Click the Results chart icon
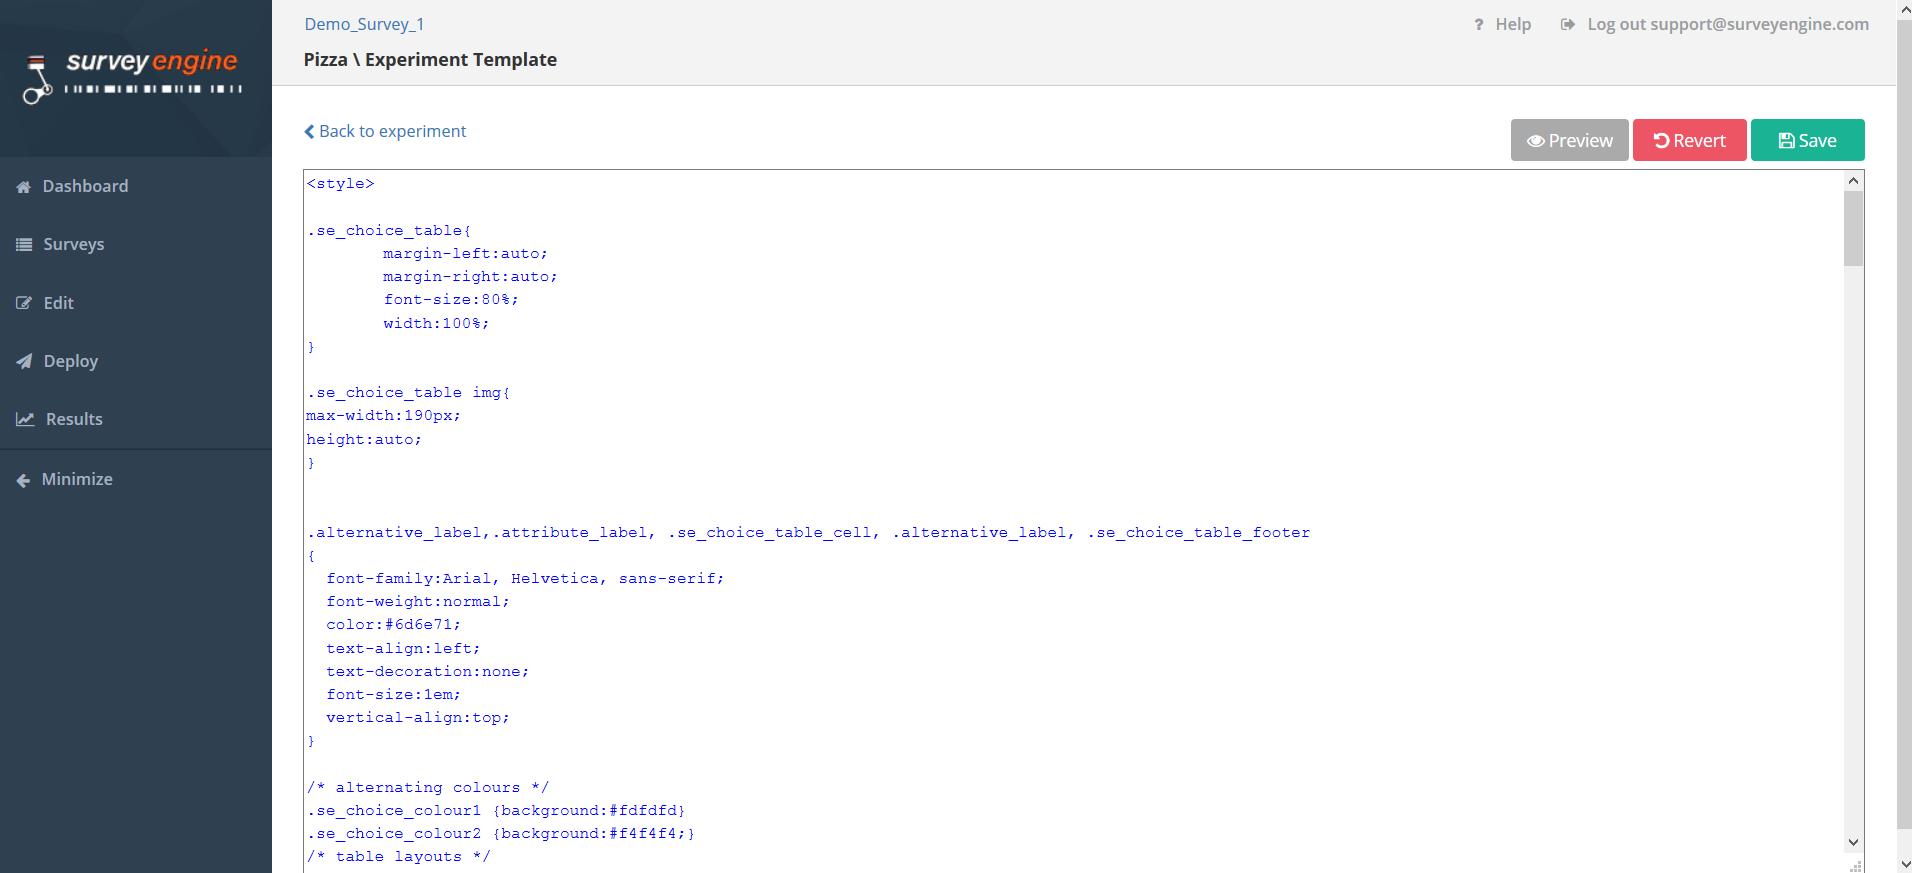The width and height of the screenshot is (1912, 873). point(25,420)
